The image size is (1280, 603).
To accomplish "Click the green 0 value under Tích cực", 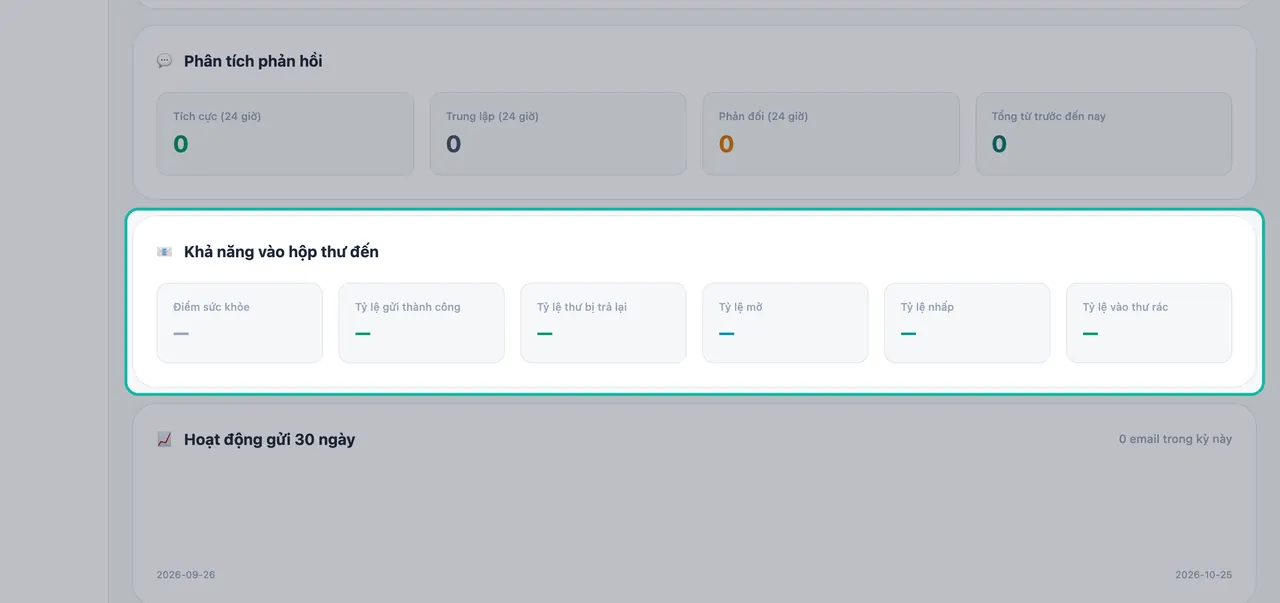I will tap(181, 144).
